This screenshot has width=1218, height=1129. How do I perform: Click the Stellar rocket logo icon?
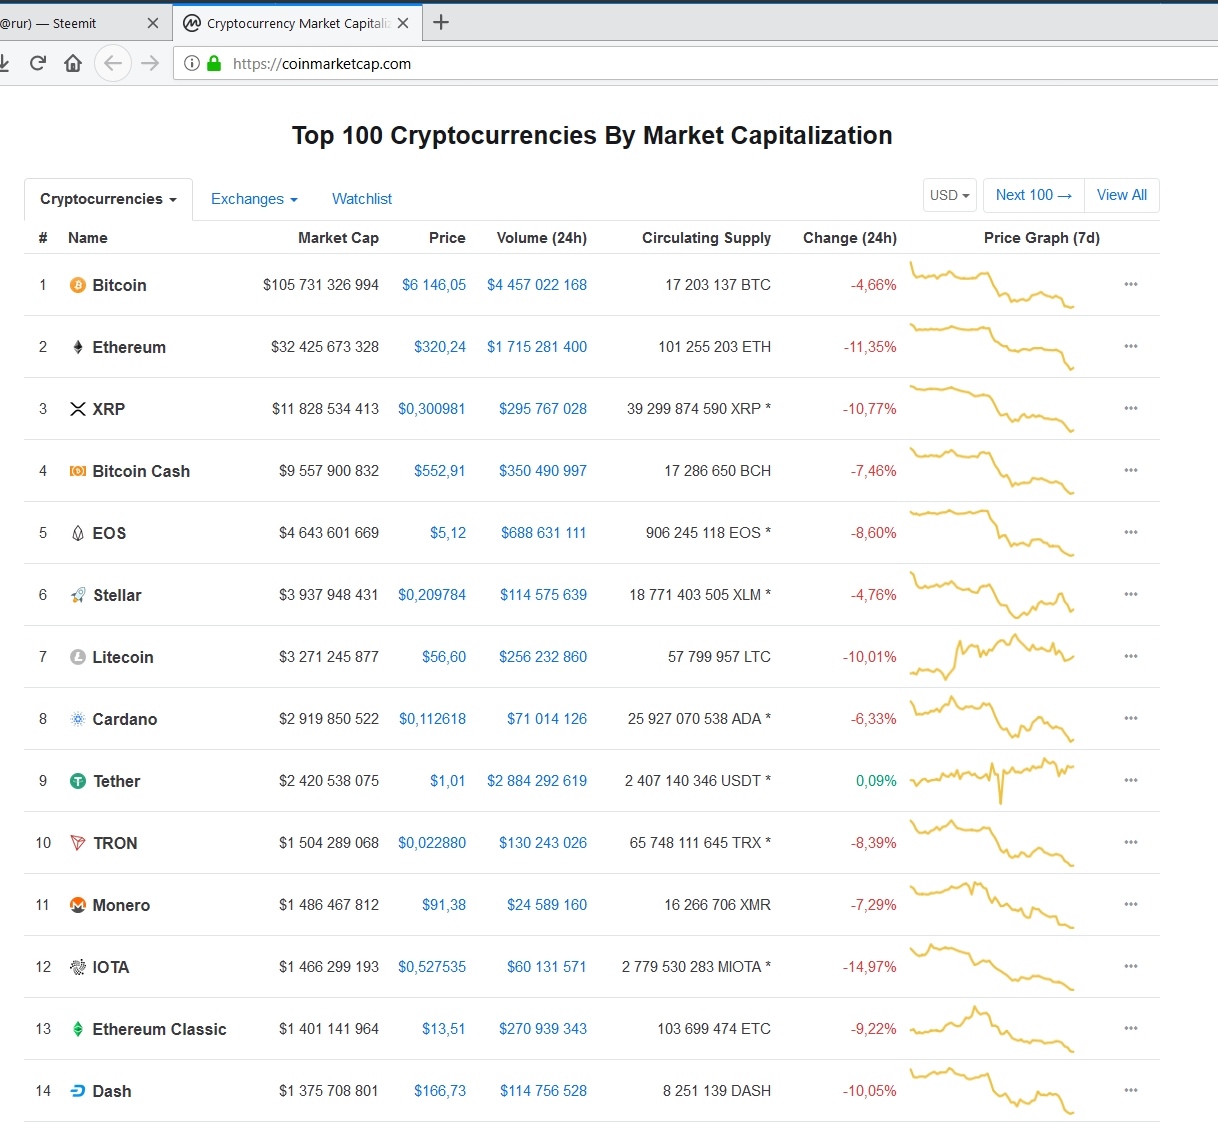pyautogui.click(x=77, y=595)
